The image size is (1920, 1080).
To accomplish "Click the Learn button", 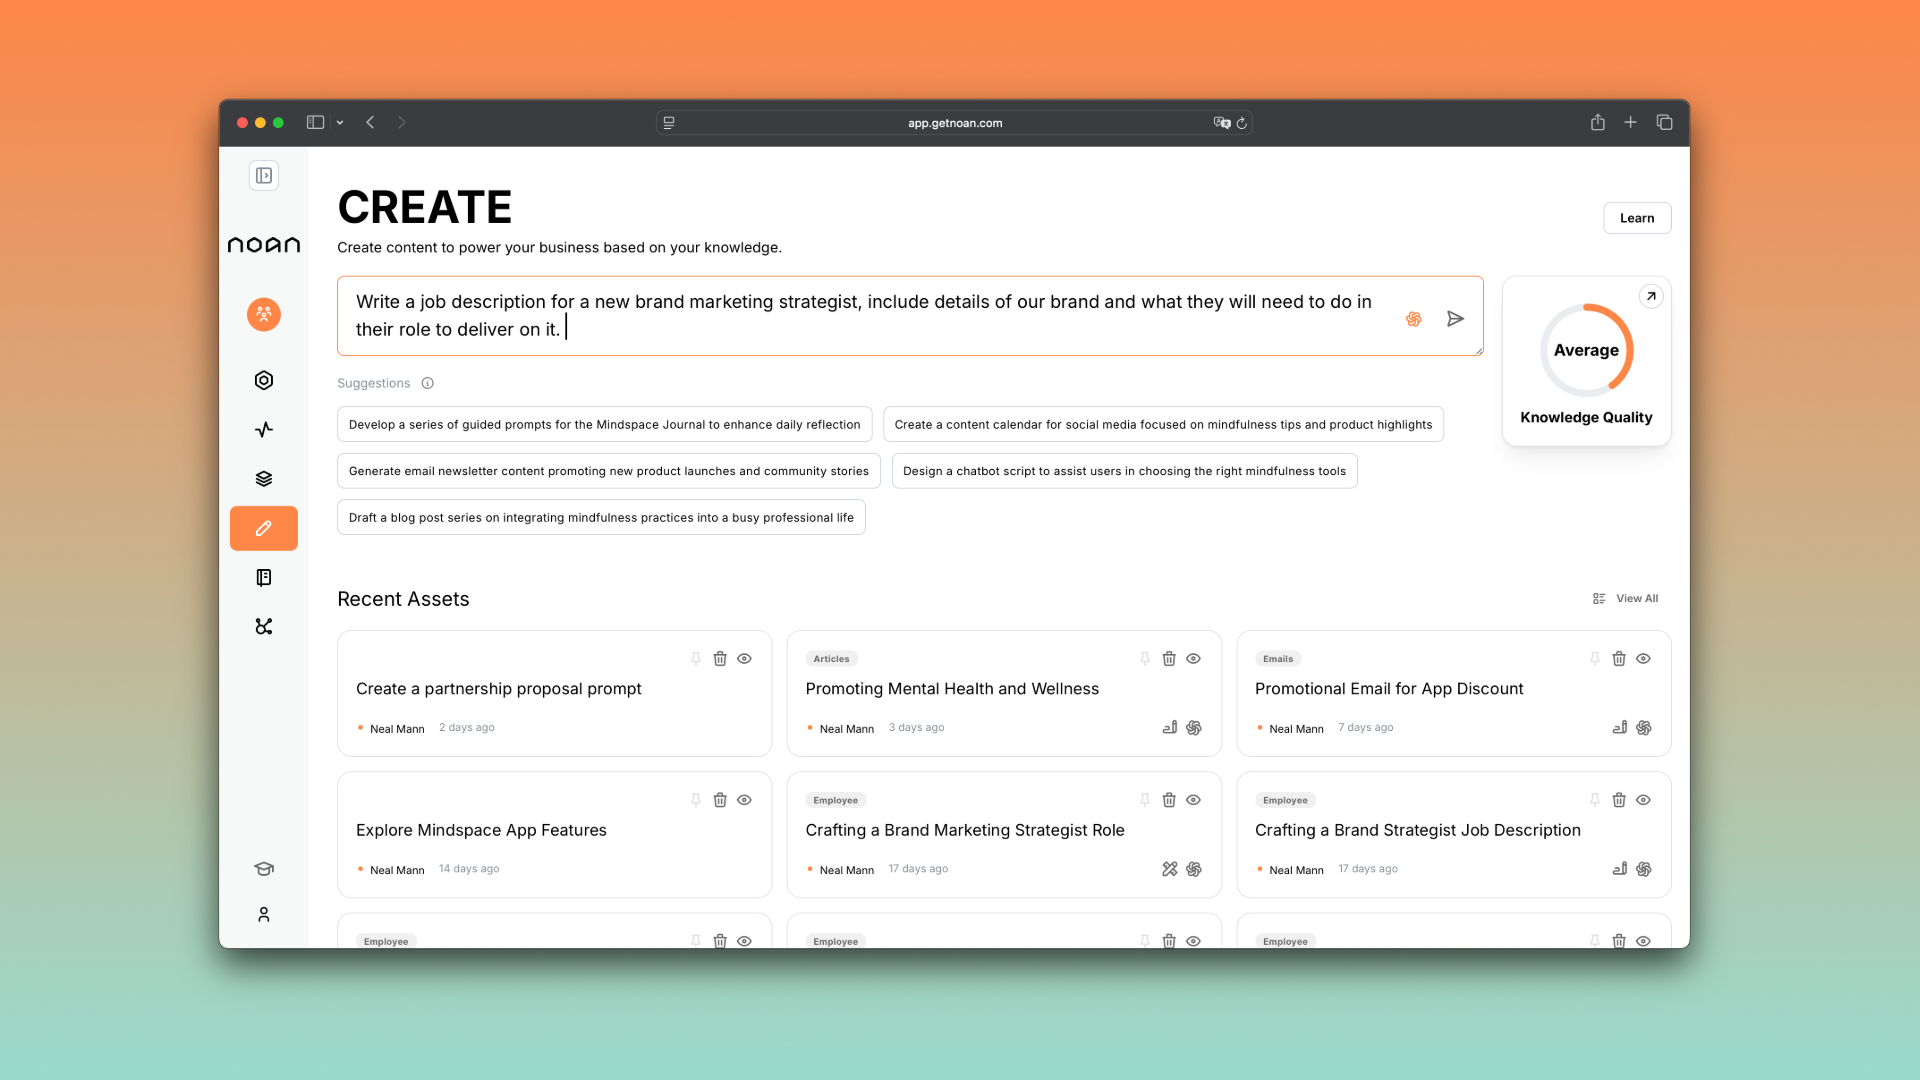I will (x=1637, y=218).
